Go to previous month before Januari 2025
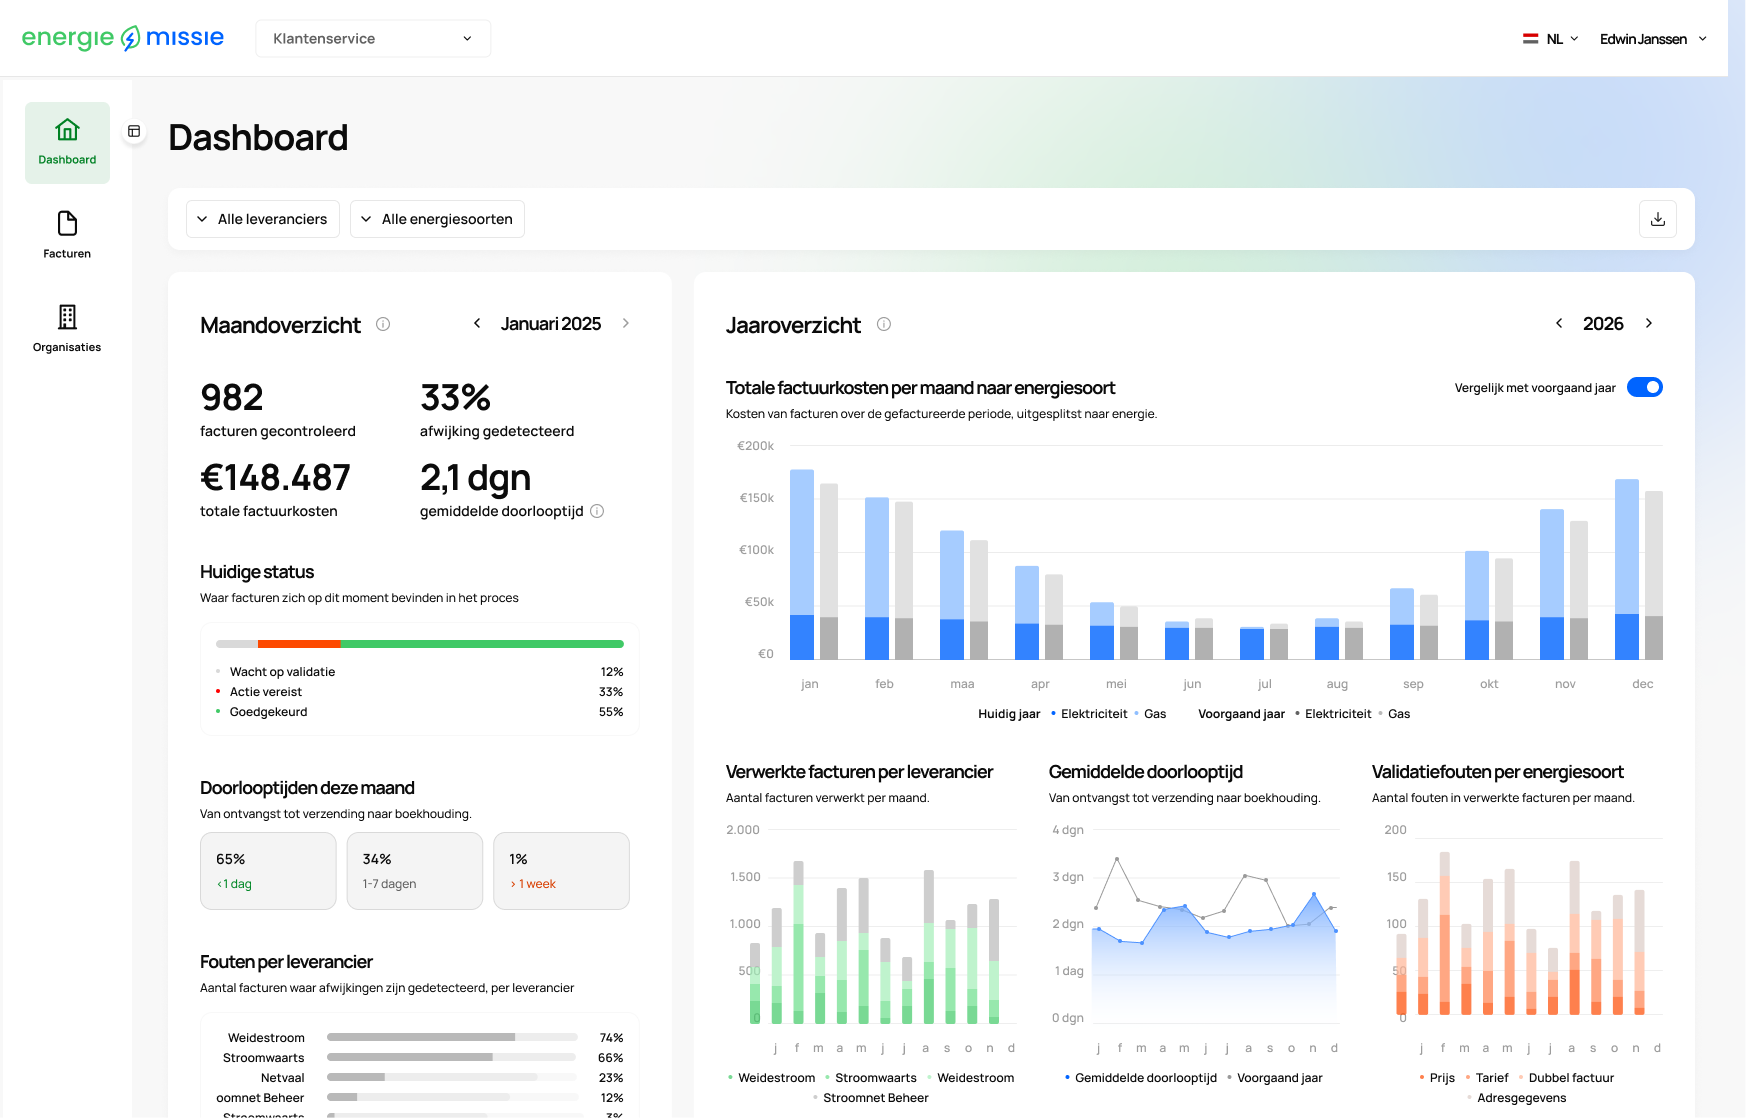Image resolution: width=1746 pixels, height=1118 pixels. [477, 323]
